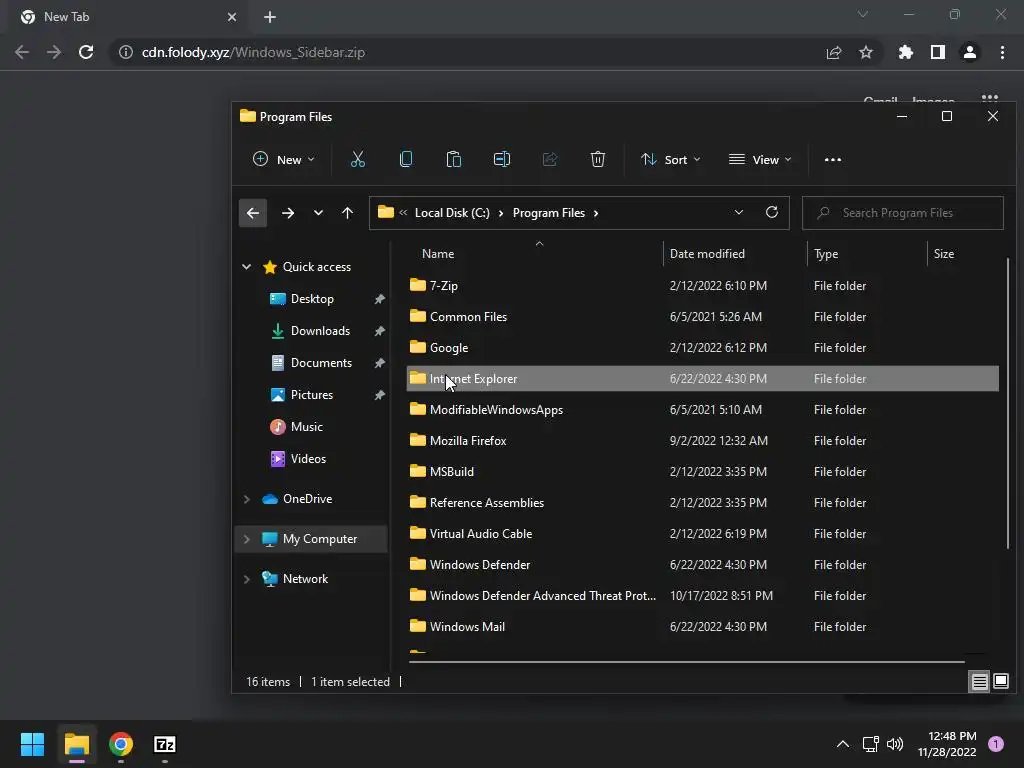Sort by the Date modified column header
The image size is (1024, 768).
[x=707, y=254]
